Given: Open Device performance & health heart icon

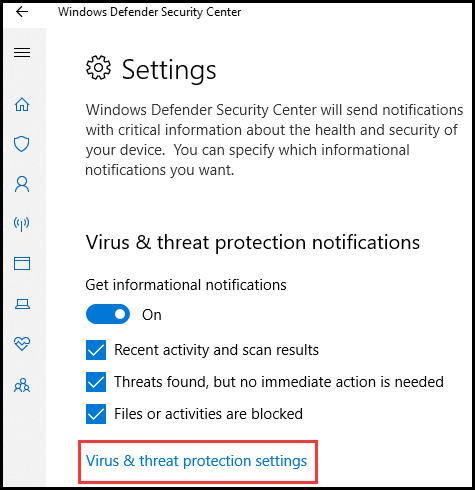Looking at the screenshot, I should [22, 343].
